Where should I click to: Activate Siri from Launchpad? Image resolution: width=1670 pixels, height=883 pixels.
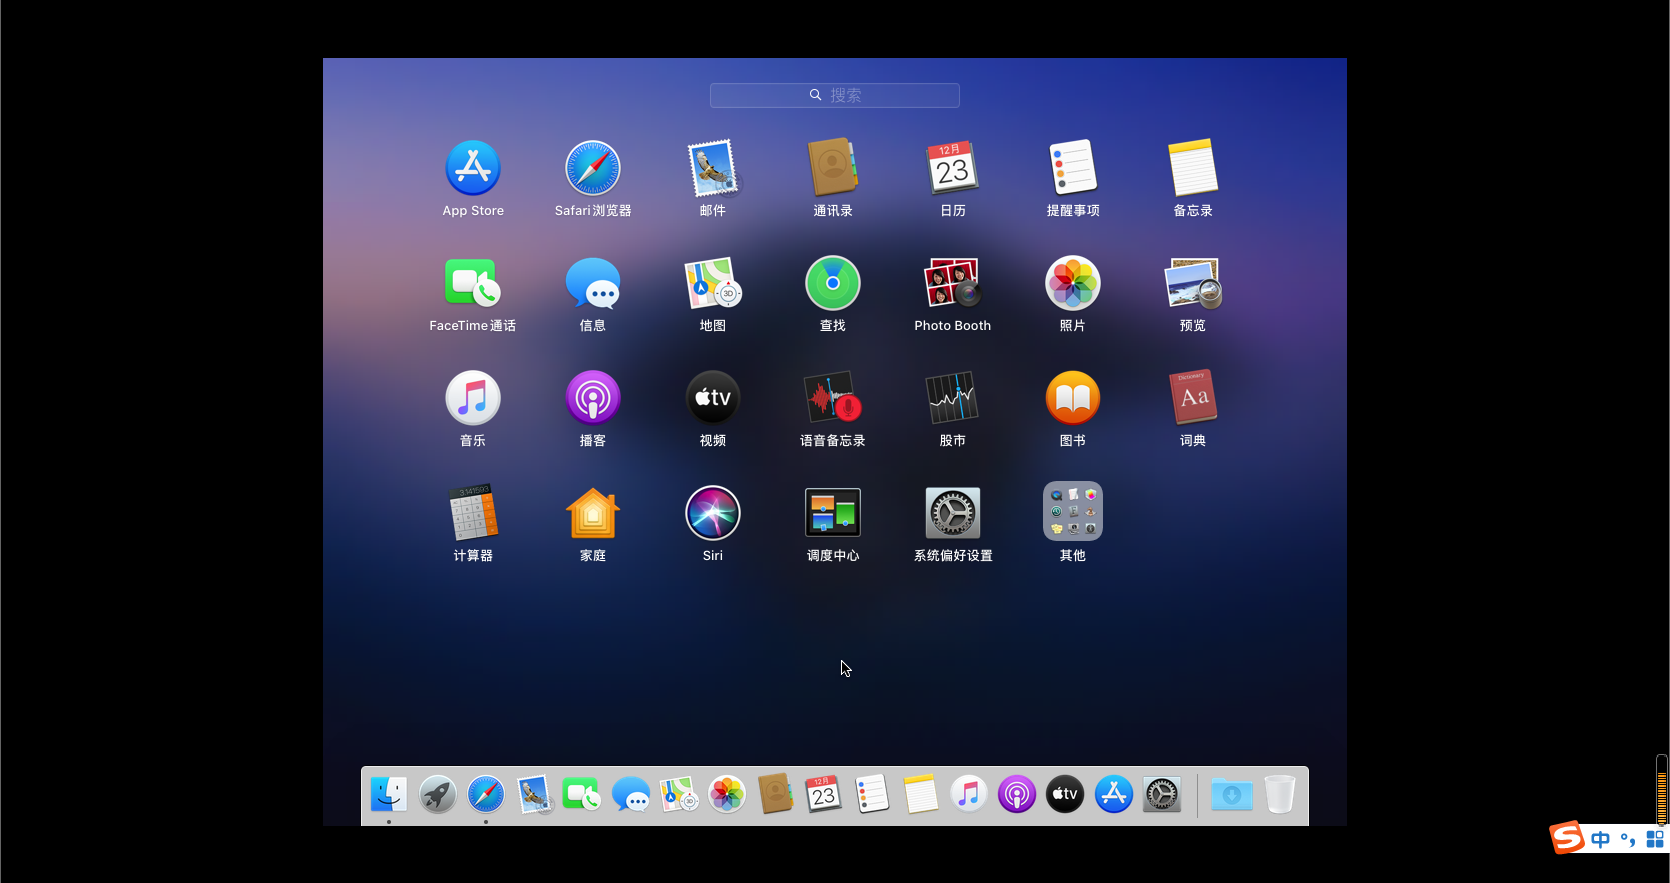click(713, 513)
